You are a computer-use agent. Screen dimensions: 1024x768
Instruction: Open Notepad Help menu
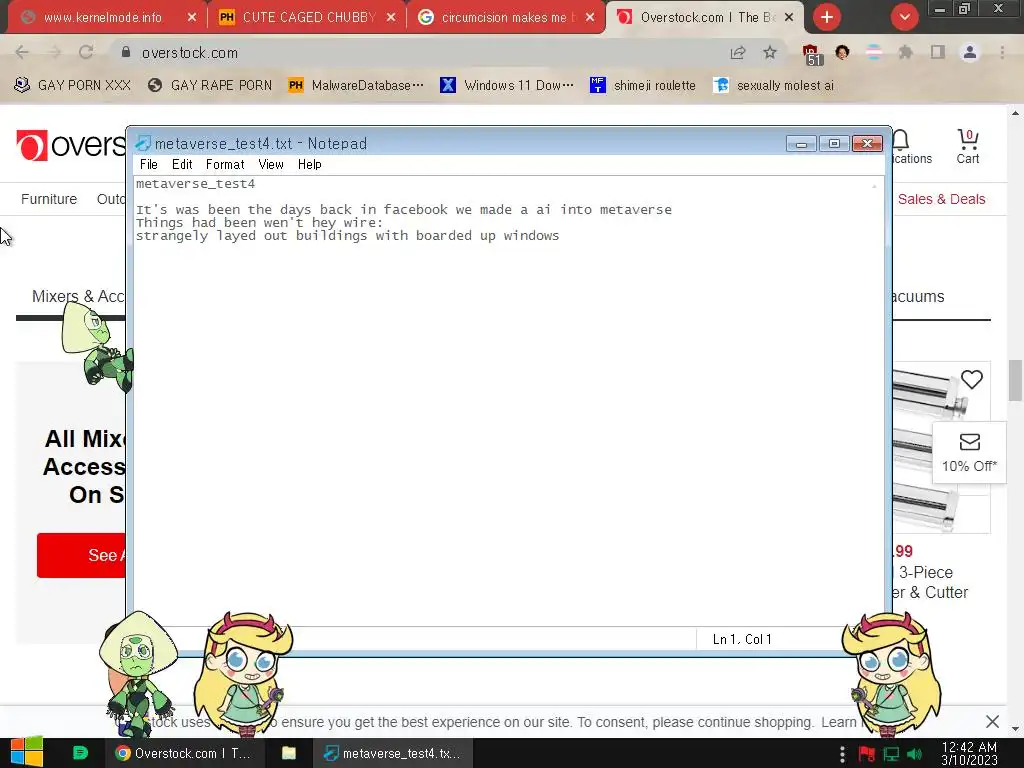click(x=310, y=165)
